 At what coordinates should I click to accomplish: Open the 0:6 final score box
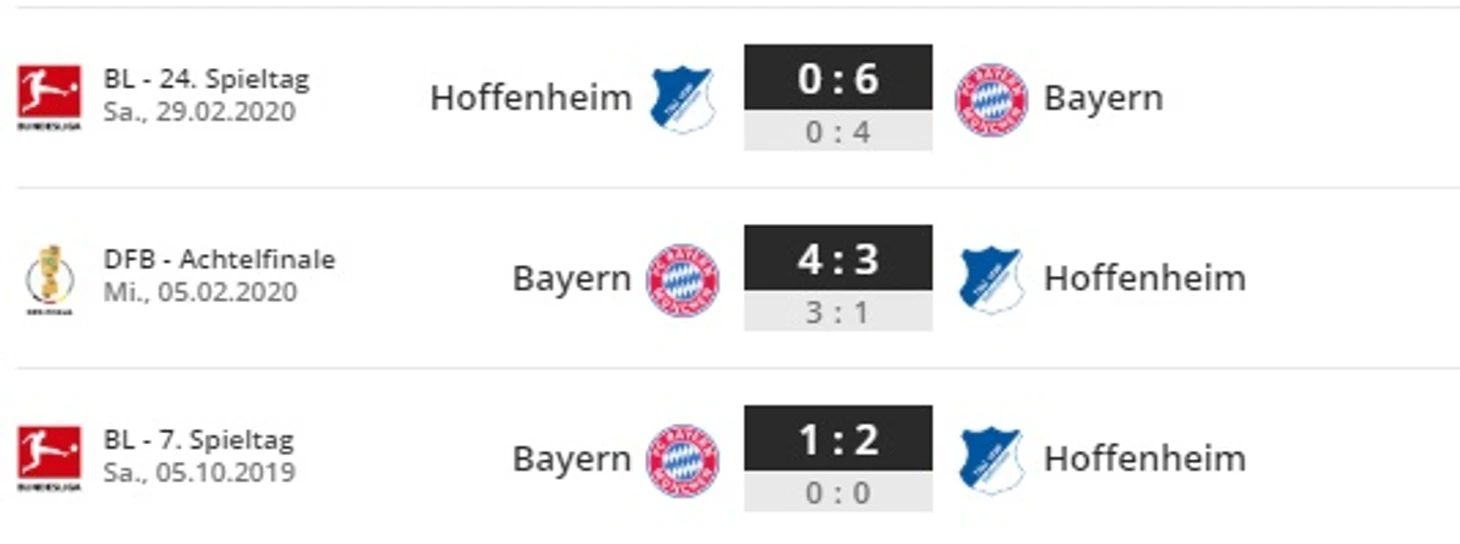coord(838,77)
